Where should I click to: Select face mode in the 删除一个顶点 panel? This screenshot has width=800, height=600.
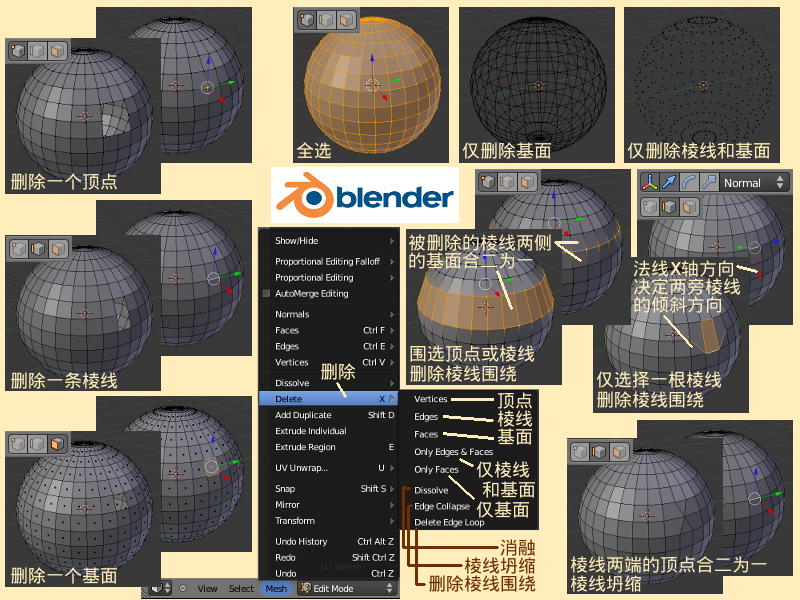click(x=57, y=51)
